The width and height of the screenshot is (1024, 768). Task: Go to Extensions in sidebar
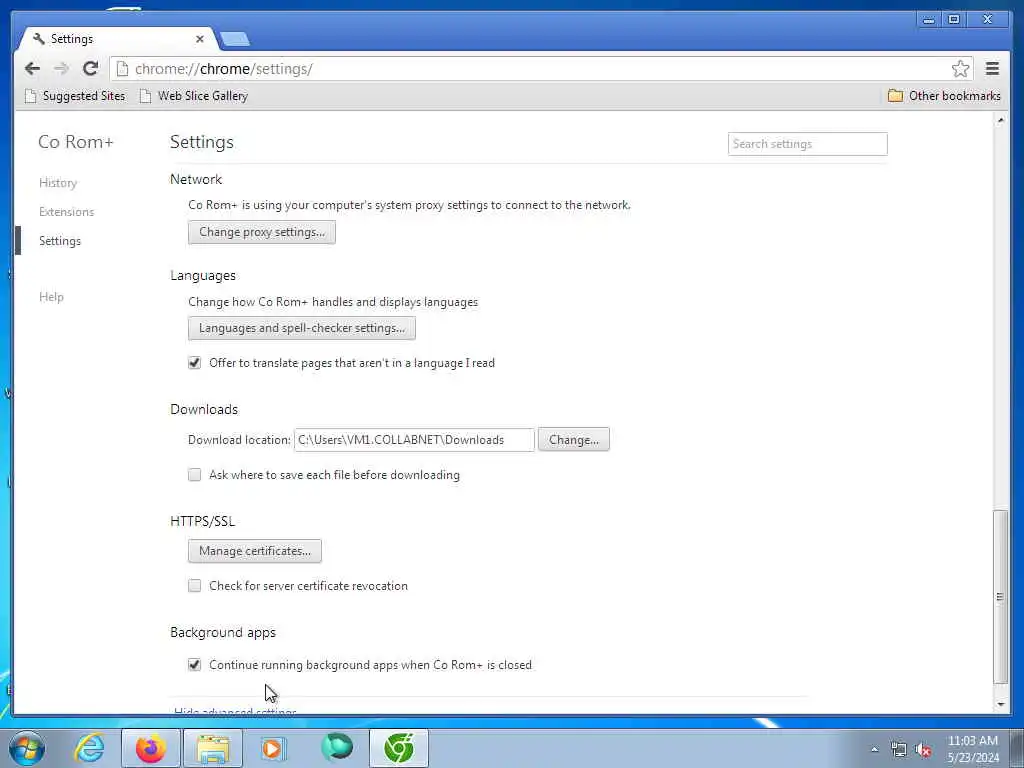click(67, 212)
